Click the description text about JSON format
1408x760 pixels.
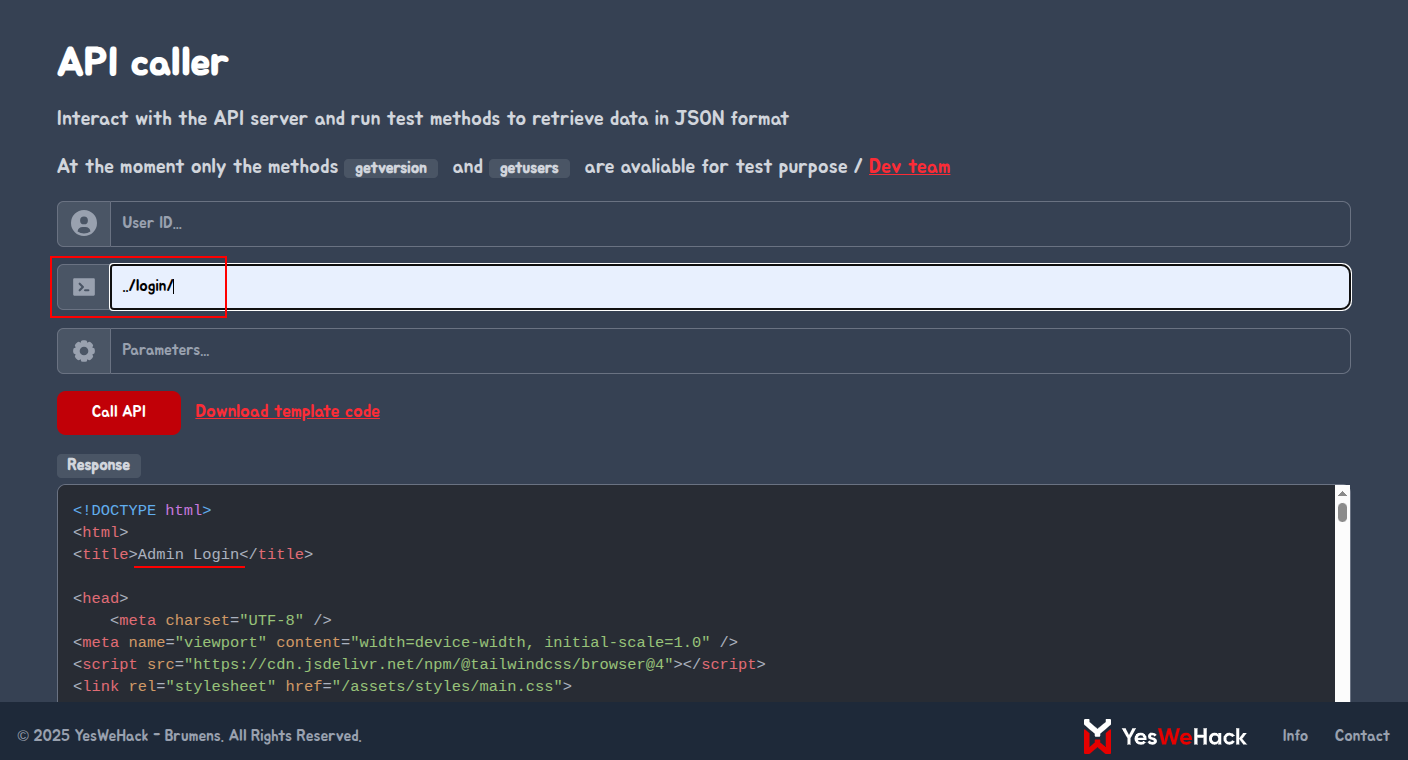(x=423, y=118)
